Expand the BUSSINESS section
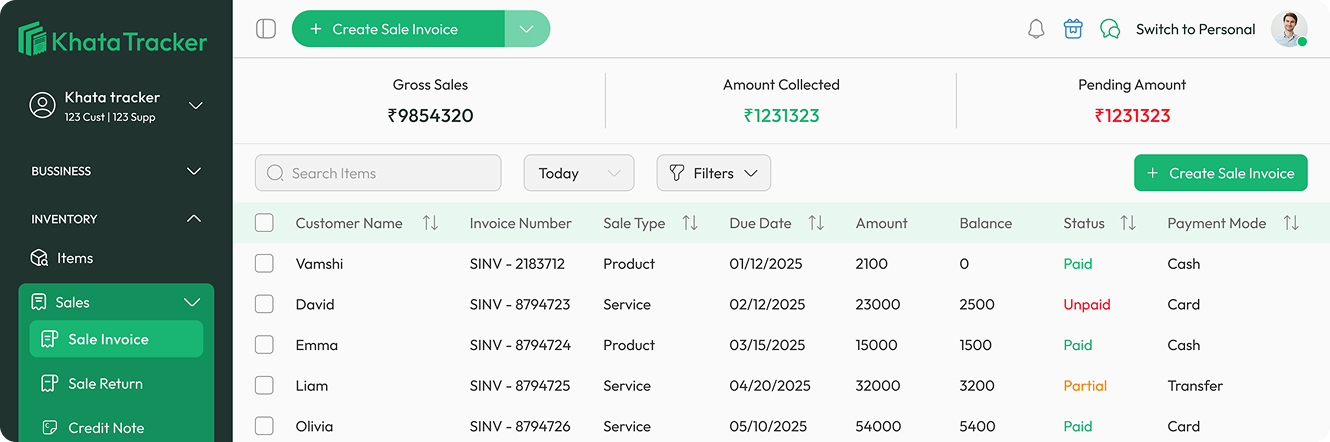The height and width of the screenshot is (442, 1330). point(116,171)
